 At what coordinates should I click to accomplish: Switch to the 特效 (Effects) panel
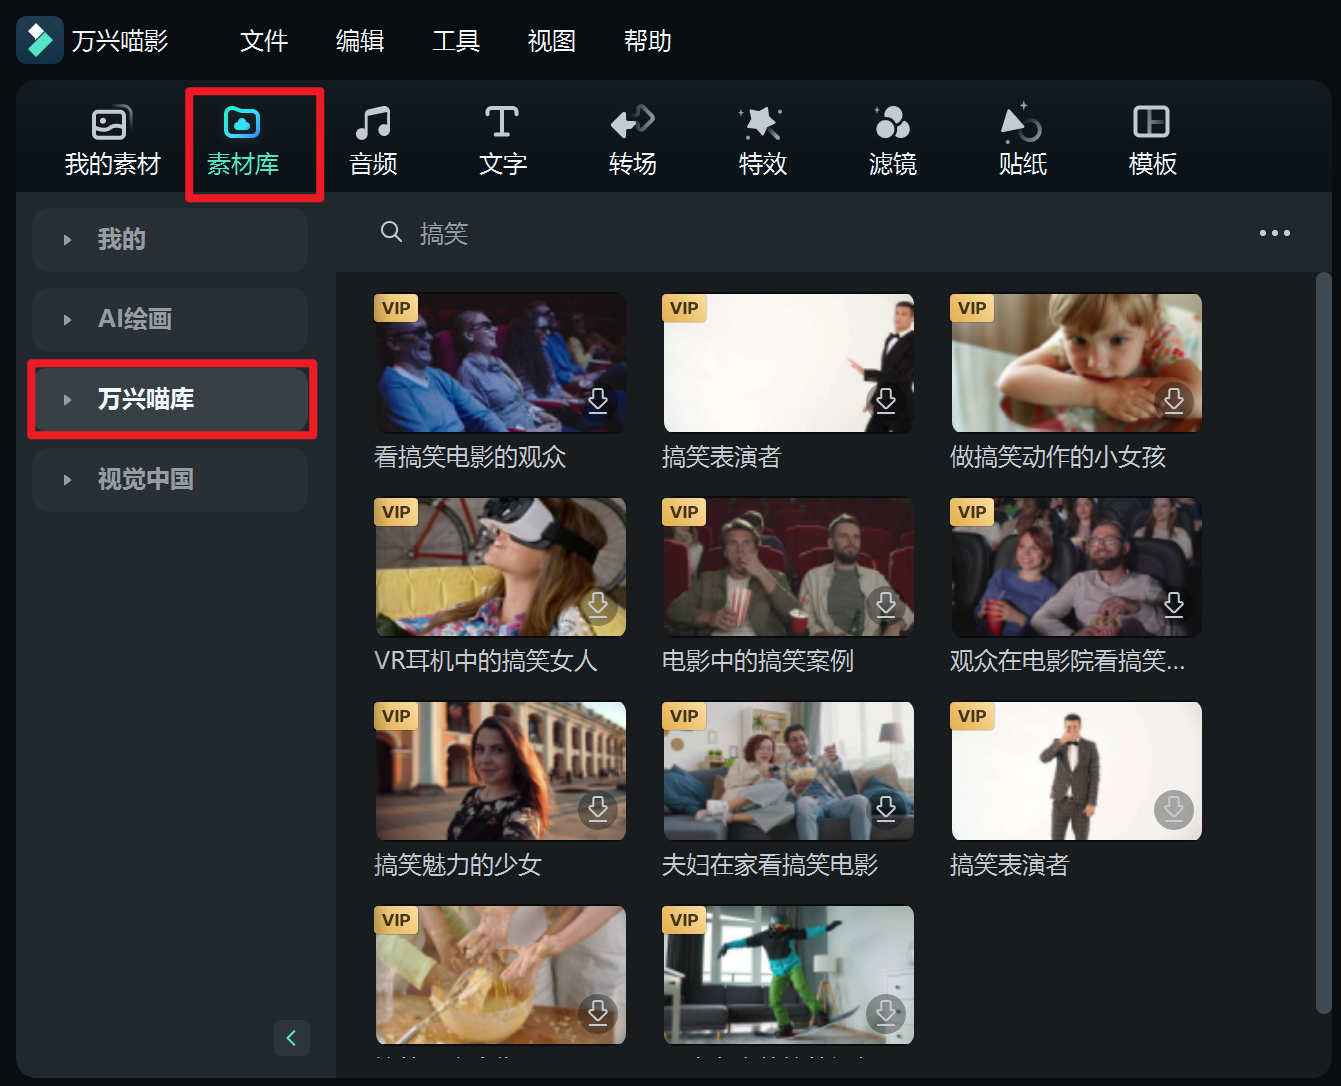tap(762, 138)
